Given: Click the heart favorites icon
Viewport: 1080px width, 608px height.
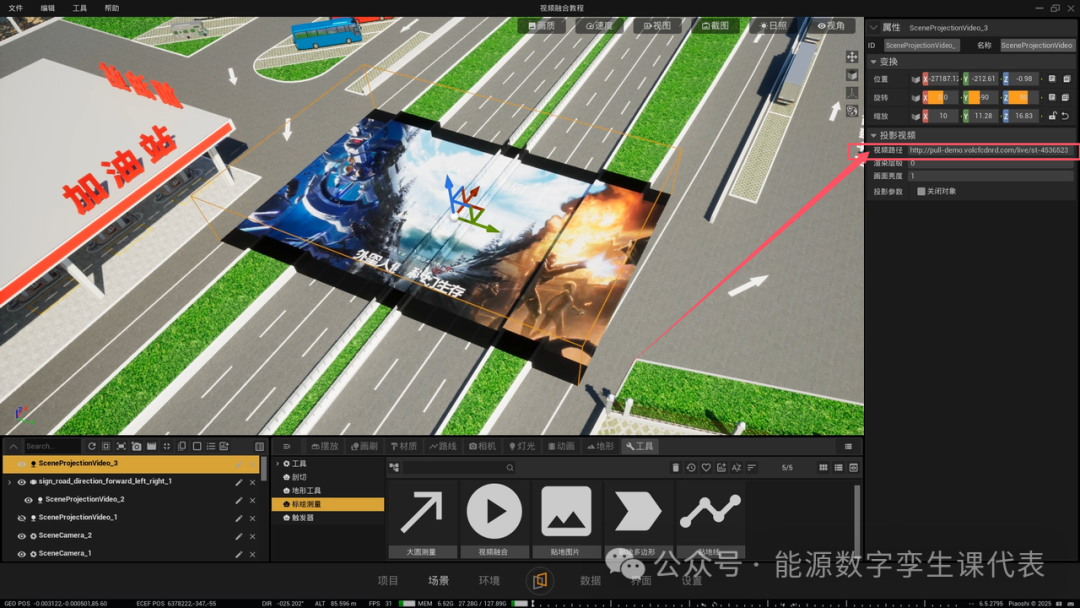Looking at the screenshot, I should 706,468.
